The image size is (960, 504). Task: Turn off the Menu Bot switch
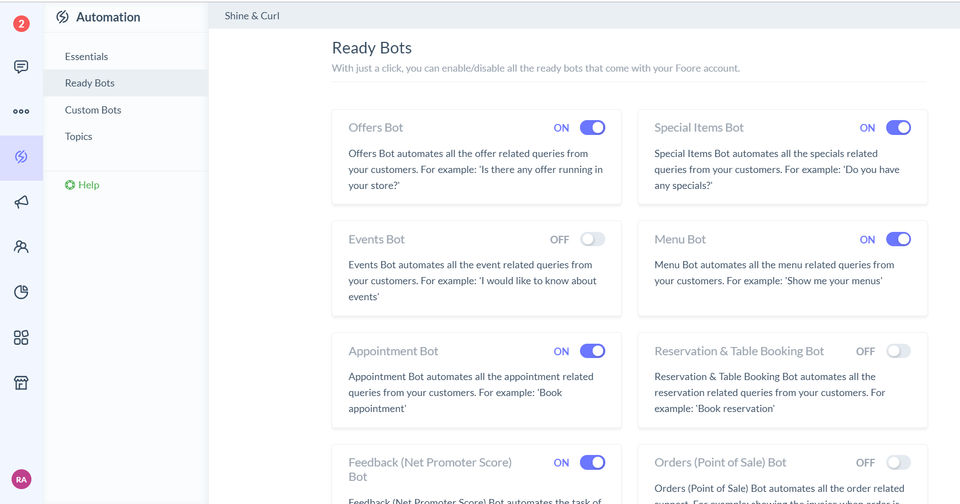click(898, 239)
